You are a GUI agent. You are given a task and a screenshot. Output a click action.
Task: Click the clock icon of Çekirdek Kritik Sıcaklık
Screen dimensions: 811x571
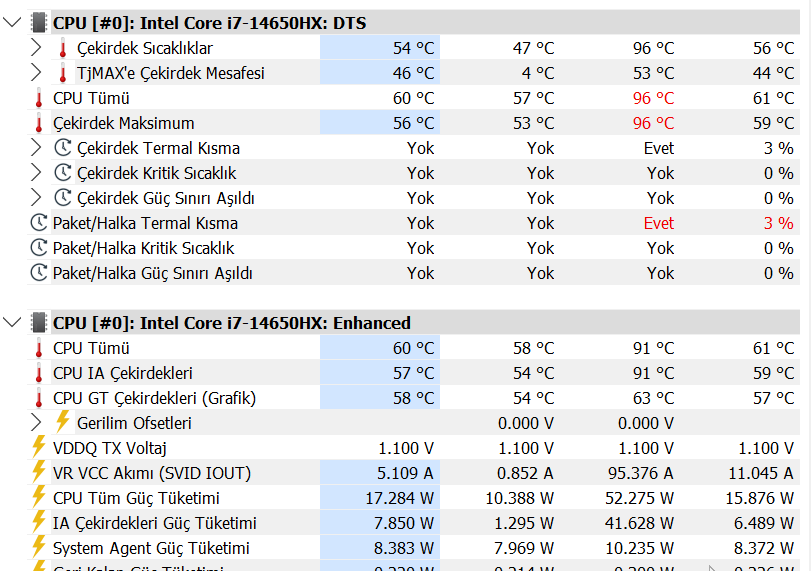[63, 172]
